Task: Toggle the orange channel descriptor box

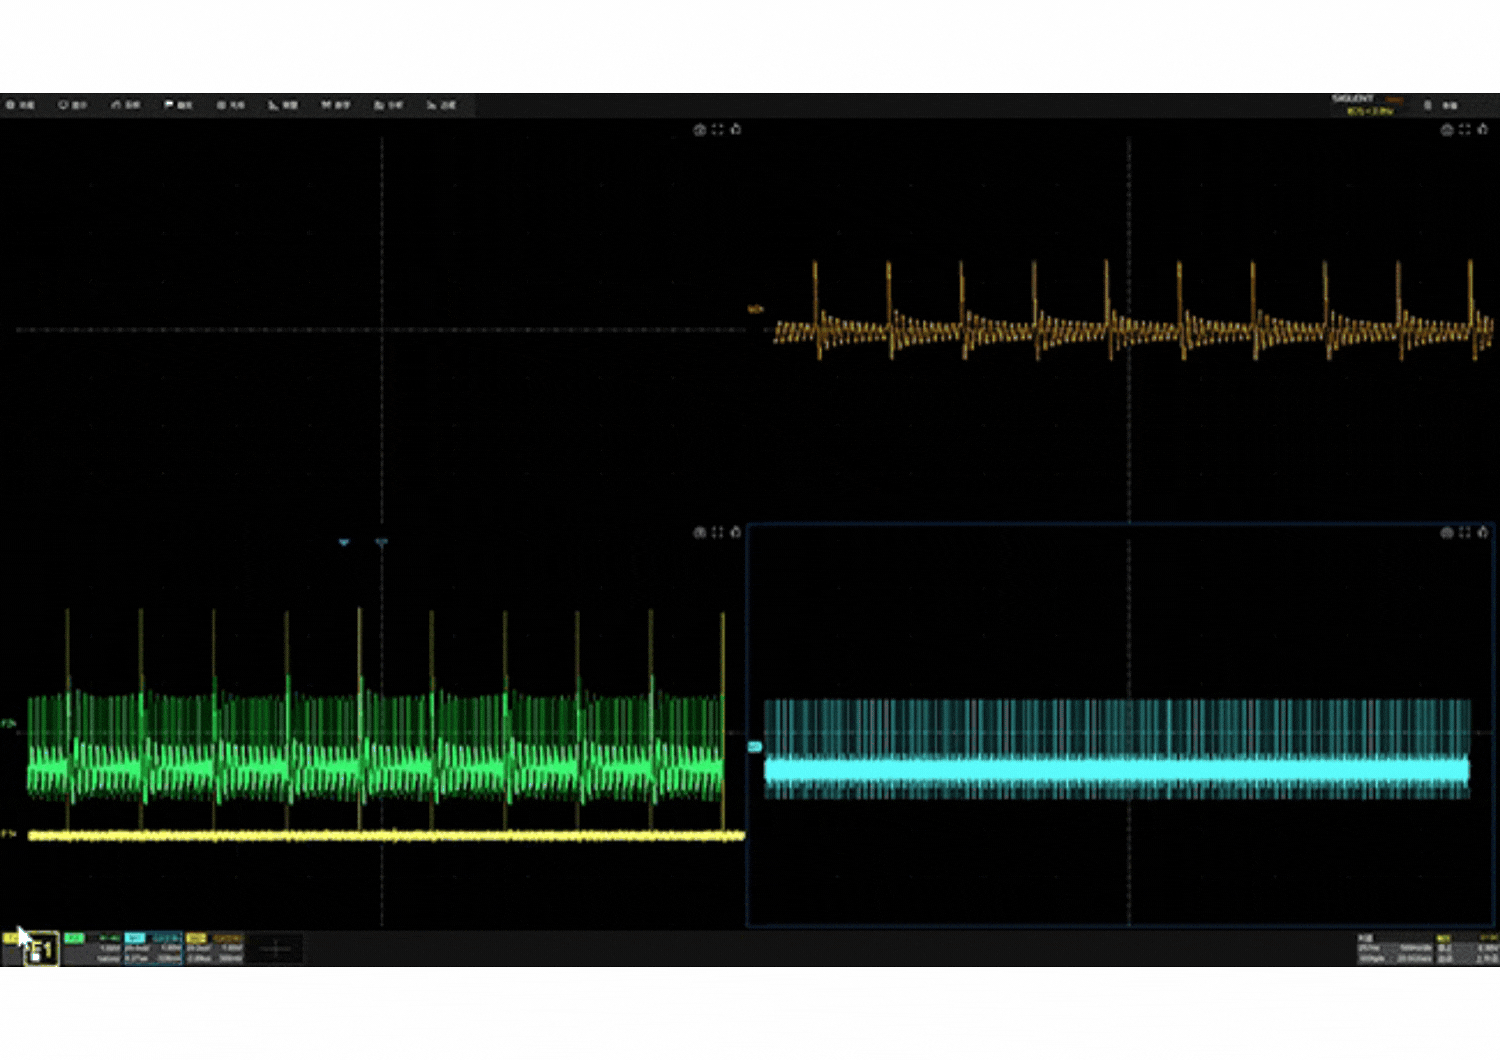Action: coord(215,948)
